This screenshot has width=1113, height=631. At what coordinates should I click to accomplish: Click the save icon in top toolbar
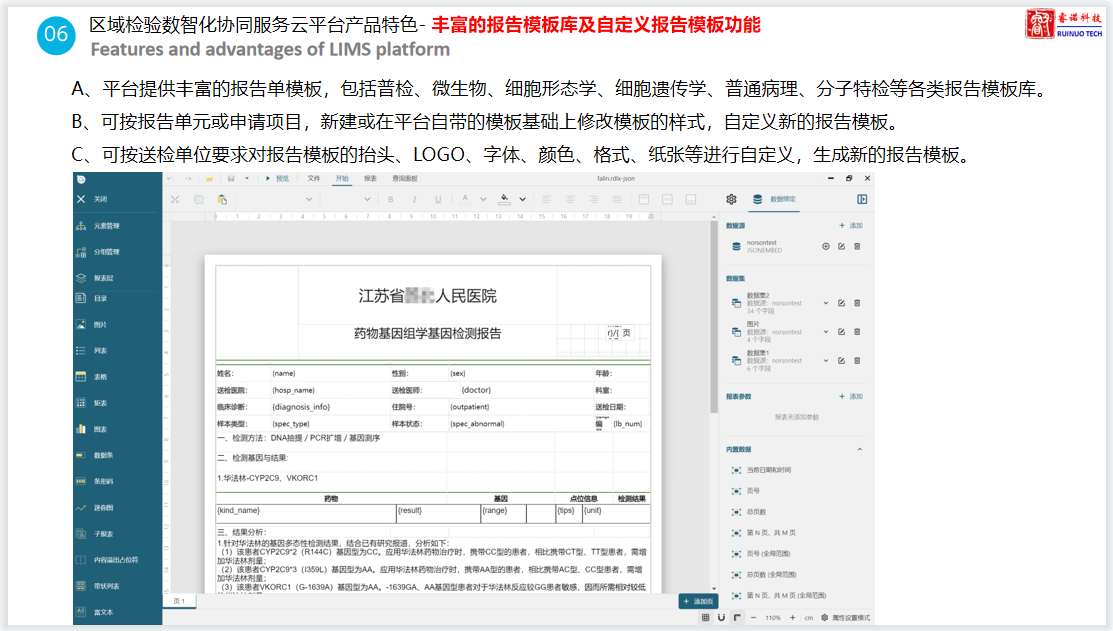(231, 178)
